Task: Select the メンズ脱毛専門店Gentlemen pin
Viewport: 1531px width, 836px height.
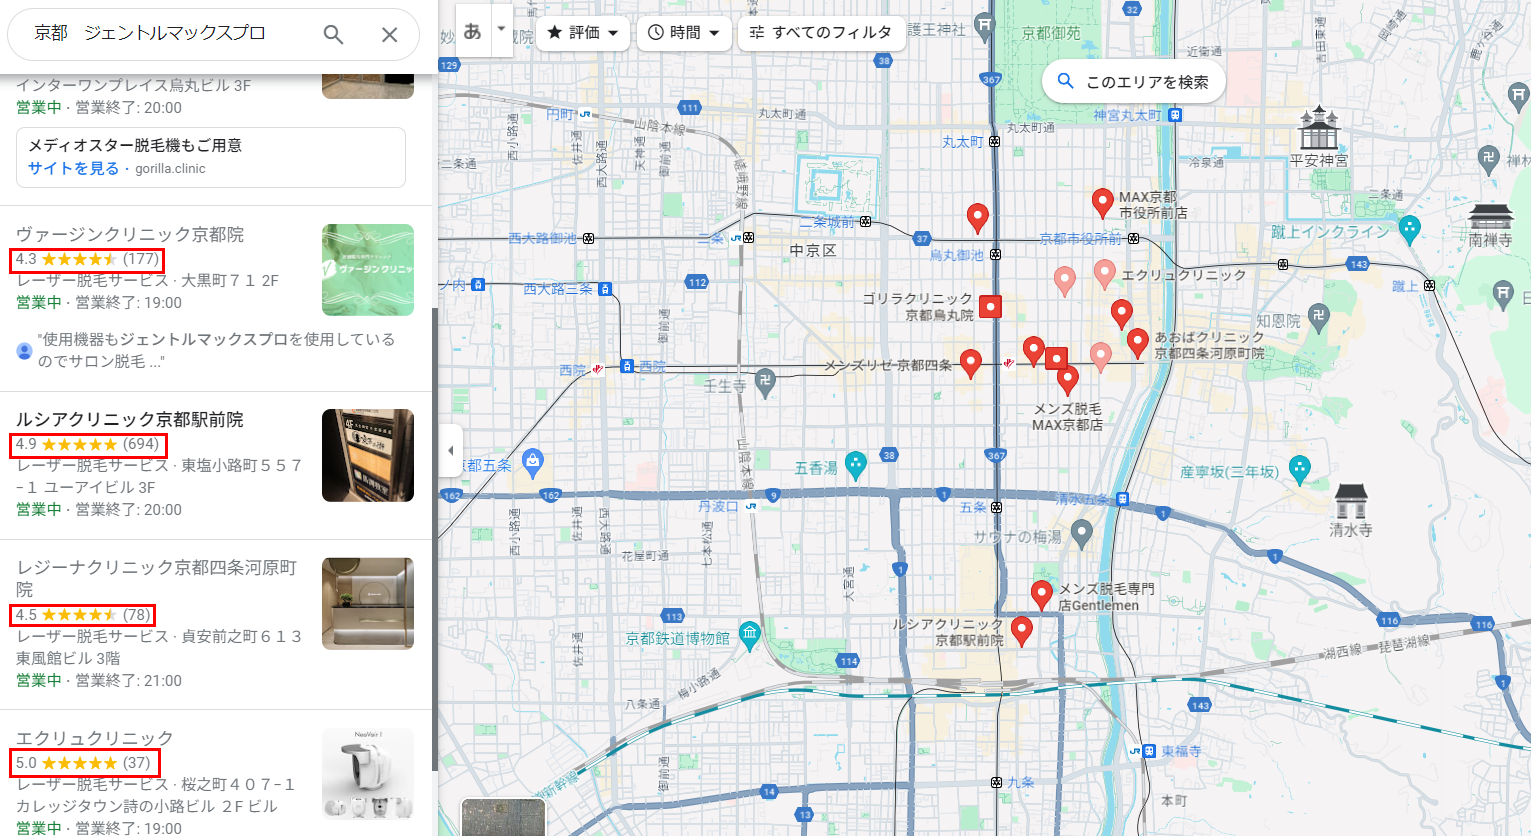Action: tap(1042, 595)
